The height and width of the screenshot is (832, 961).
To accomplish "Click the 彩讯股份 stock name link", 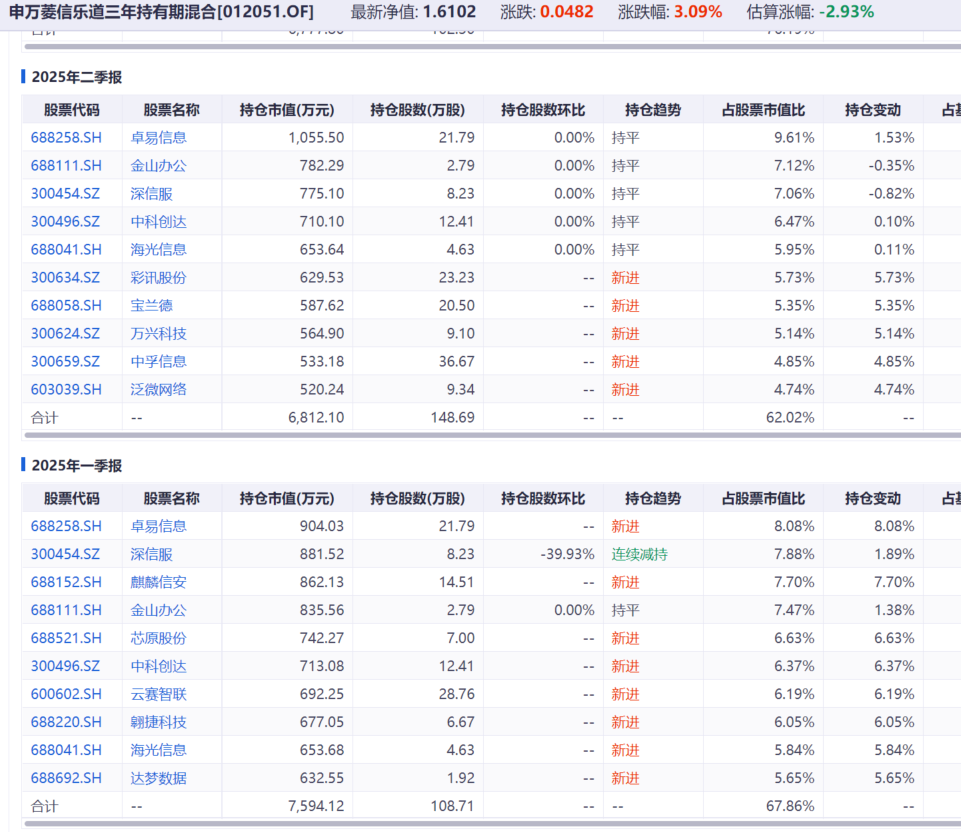I will click(158, 277).
